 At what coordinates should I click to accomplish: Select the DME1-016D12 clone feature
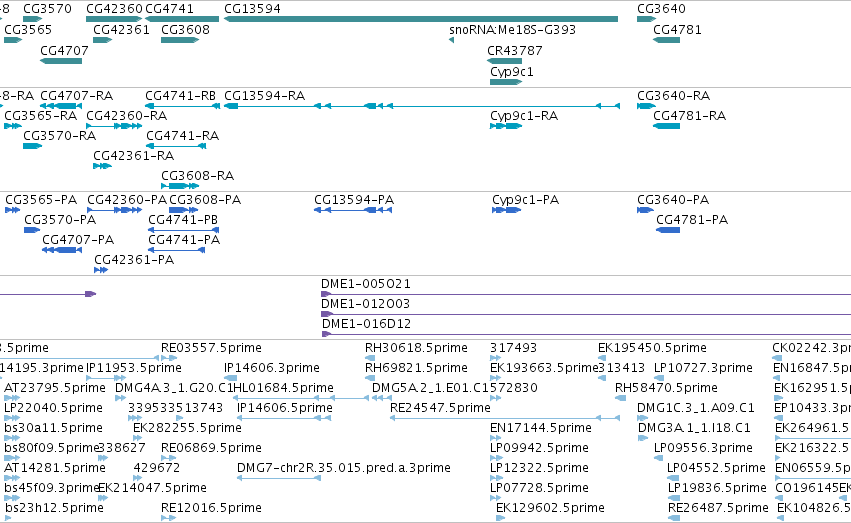coord(586,334)
